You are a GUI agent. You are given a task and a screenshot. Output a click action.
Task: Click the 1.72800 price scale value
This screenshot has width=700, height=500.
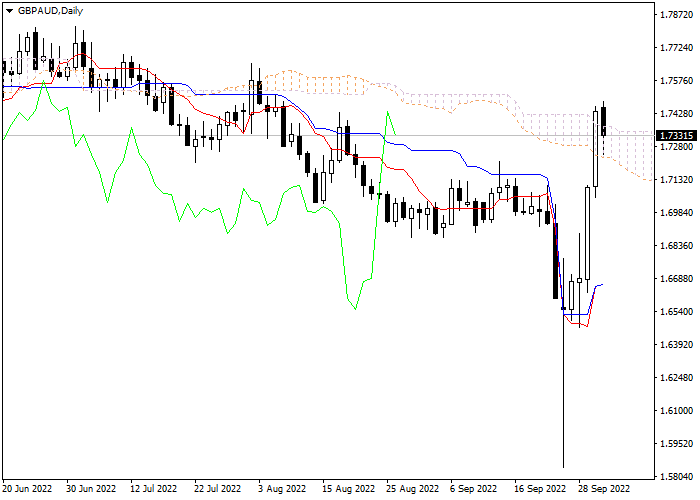(676, 147)
